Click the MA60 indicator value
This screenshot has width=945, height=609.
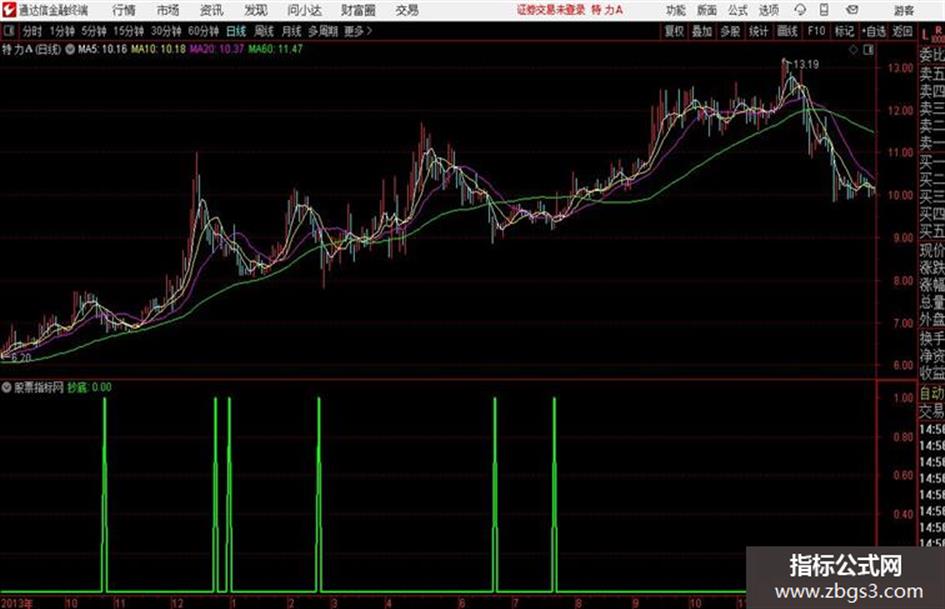coord(275,49)
